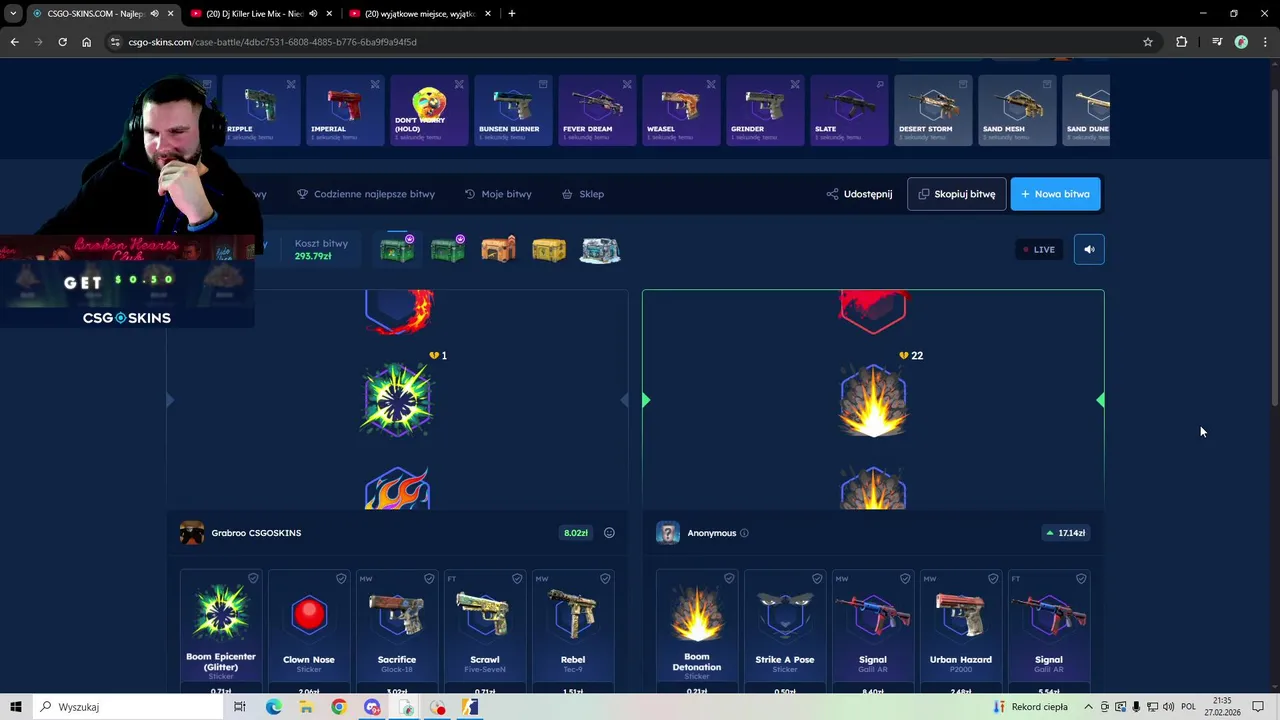Click shield icon on Urban Hazard card
Image resolution: width=1280 pixels, height=720 pixels.
993,578
